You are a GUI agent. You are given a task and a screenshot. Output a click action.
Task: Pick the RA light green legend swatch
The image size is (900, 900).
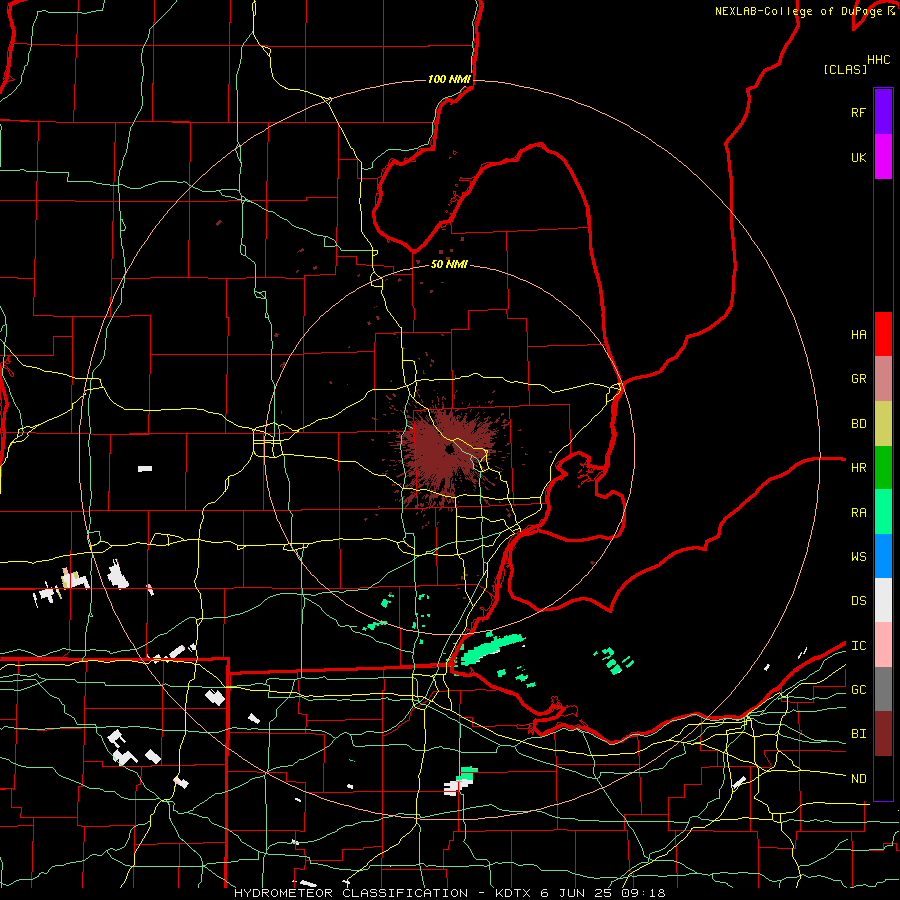(x=883, y=512)
